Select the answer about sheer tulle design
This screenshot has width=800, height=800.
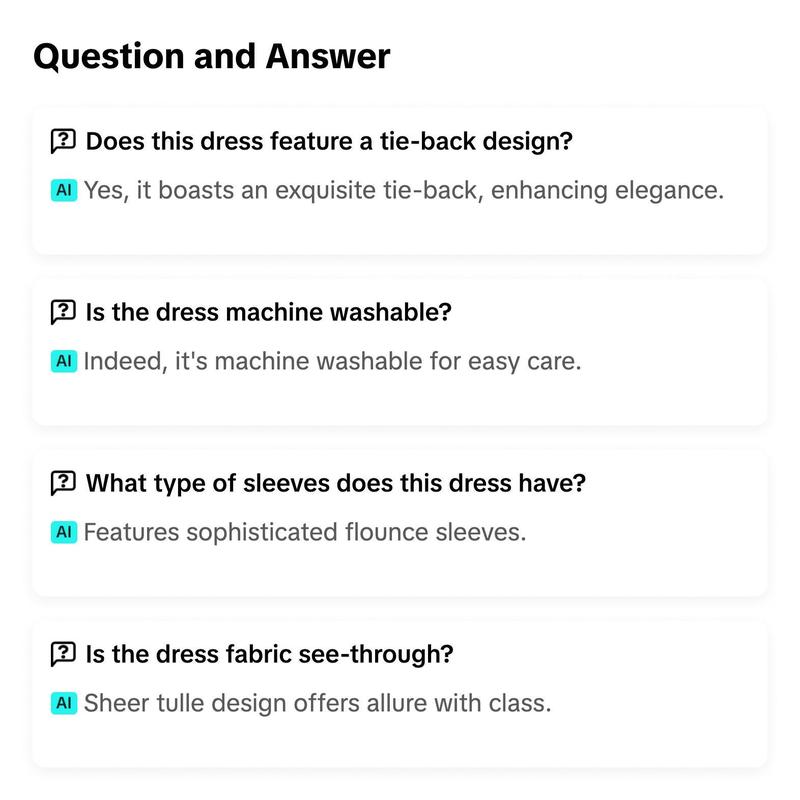(317, 704)
